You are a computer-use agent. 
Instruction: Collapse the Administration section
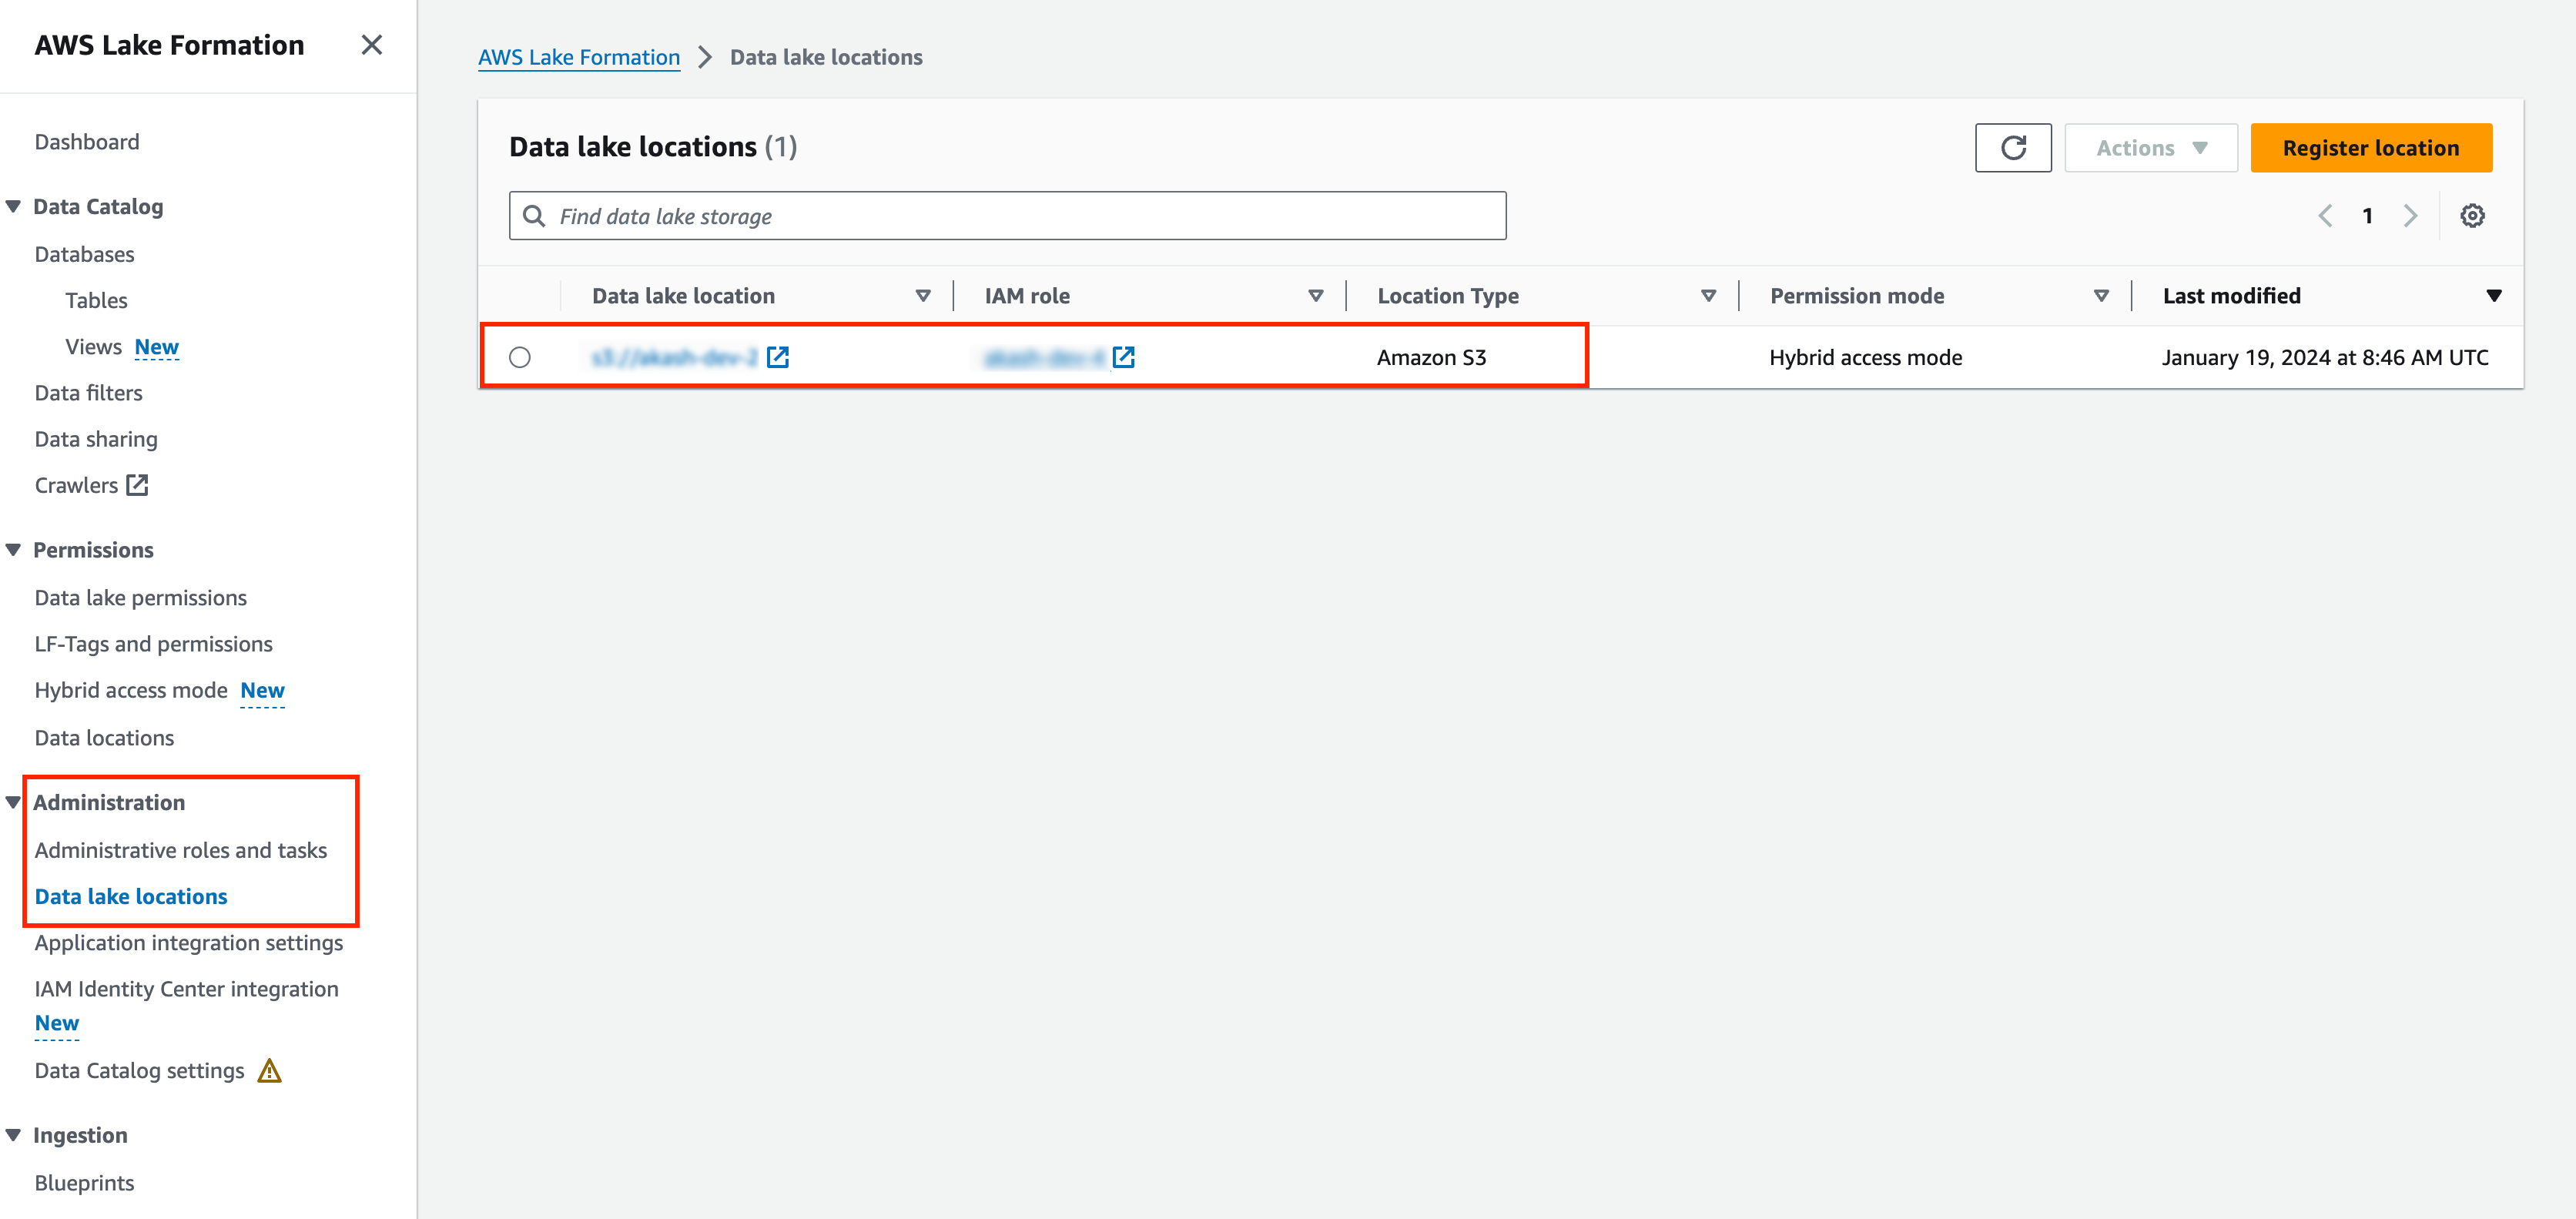click(x=13, y=802)
